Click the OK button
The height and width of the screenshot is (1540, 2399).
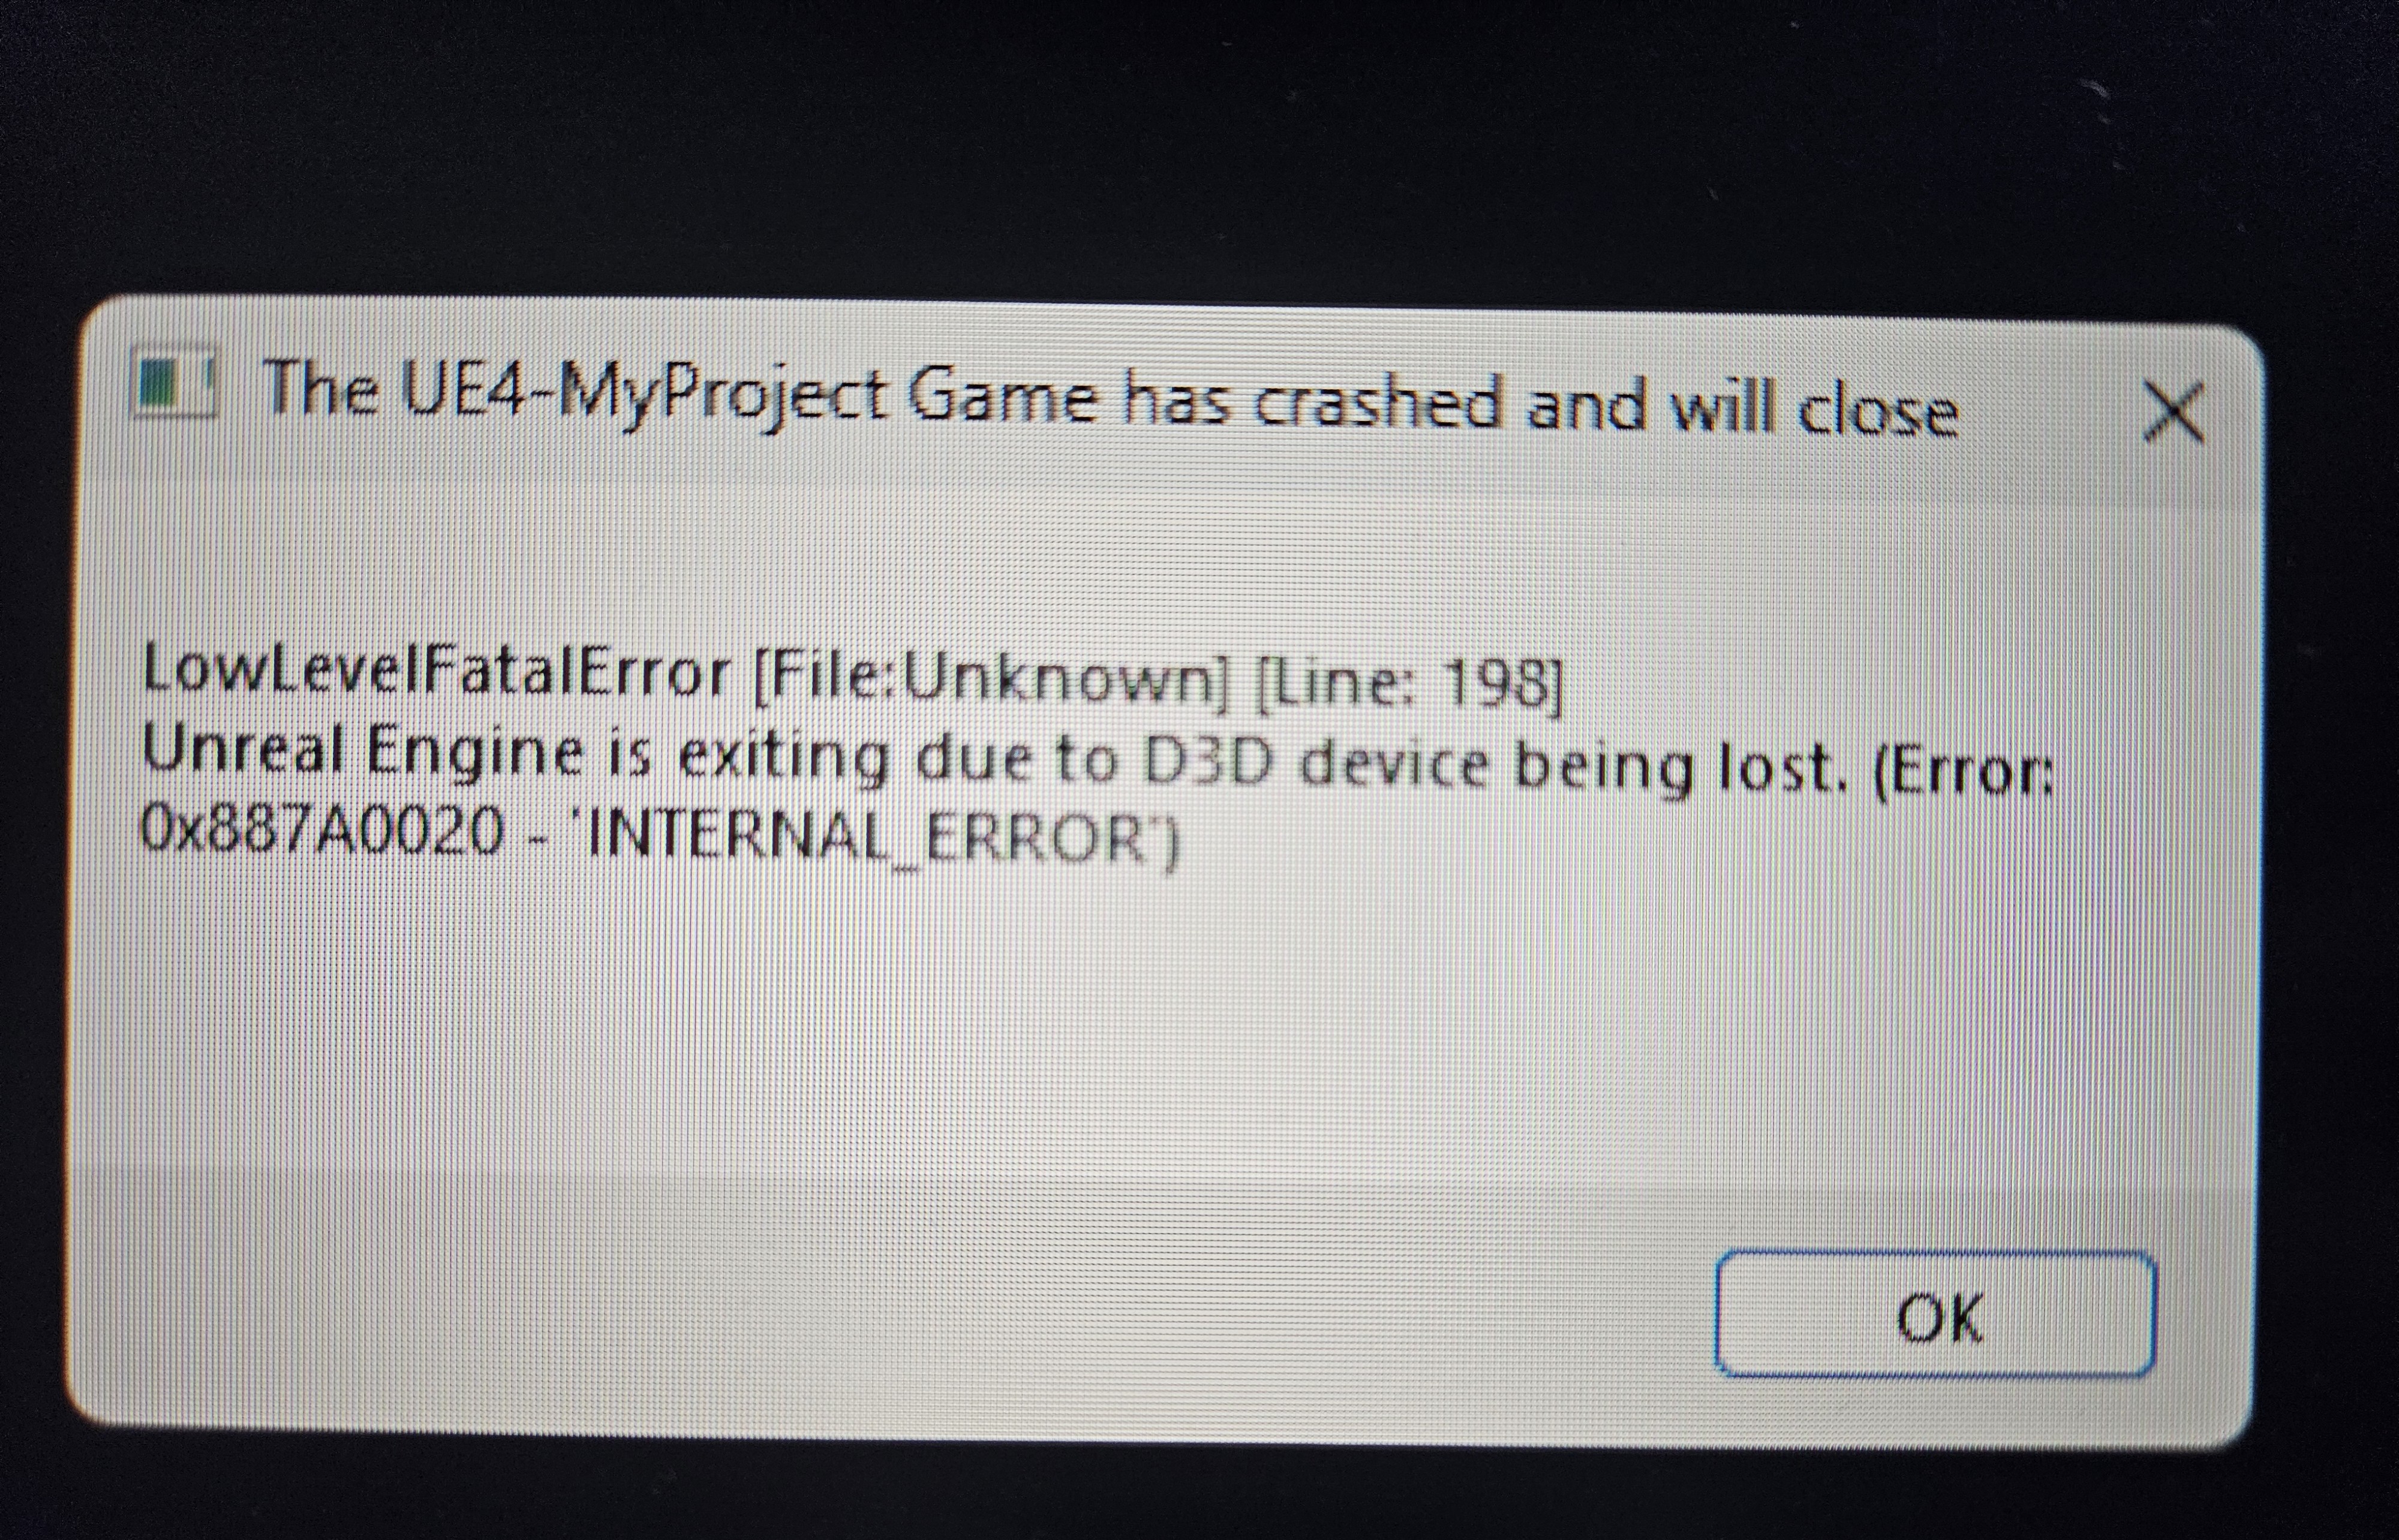(x=1934, y=1315)
